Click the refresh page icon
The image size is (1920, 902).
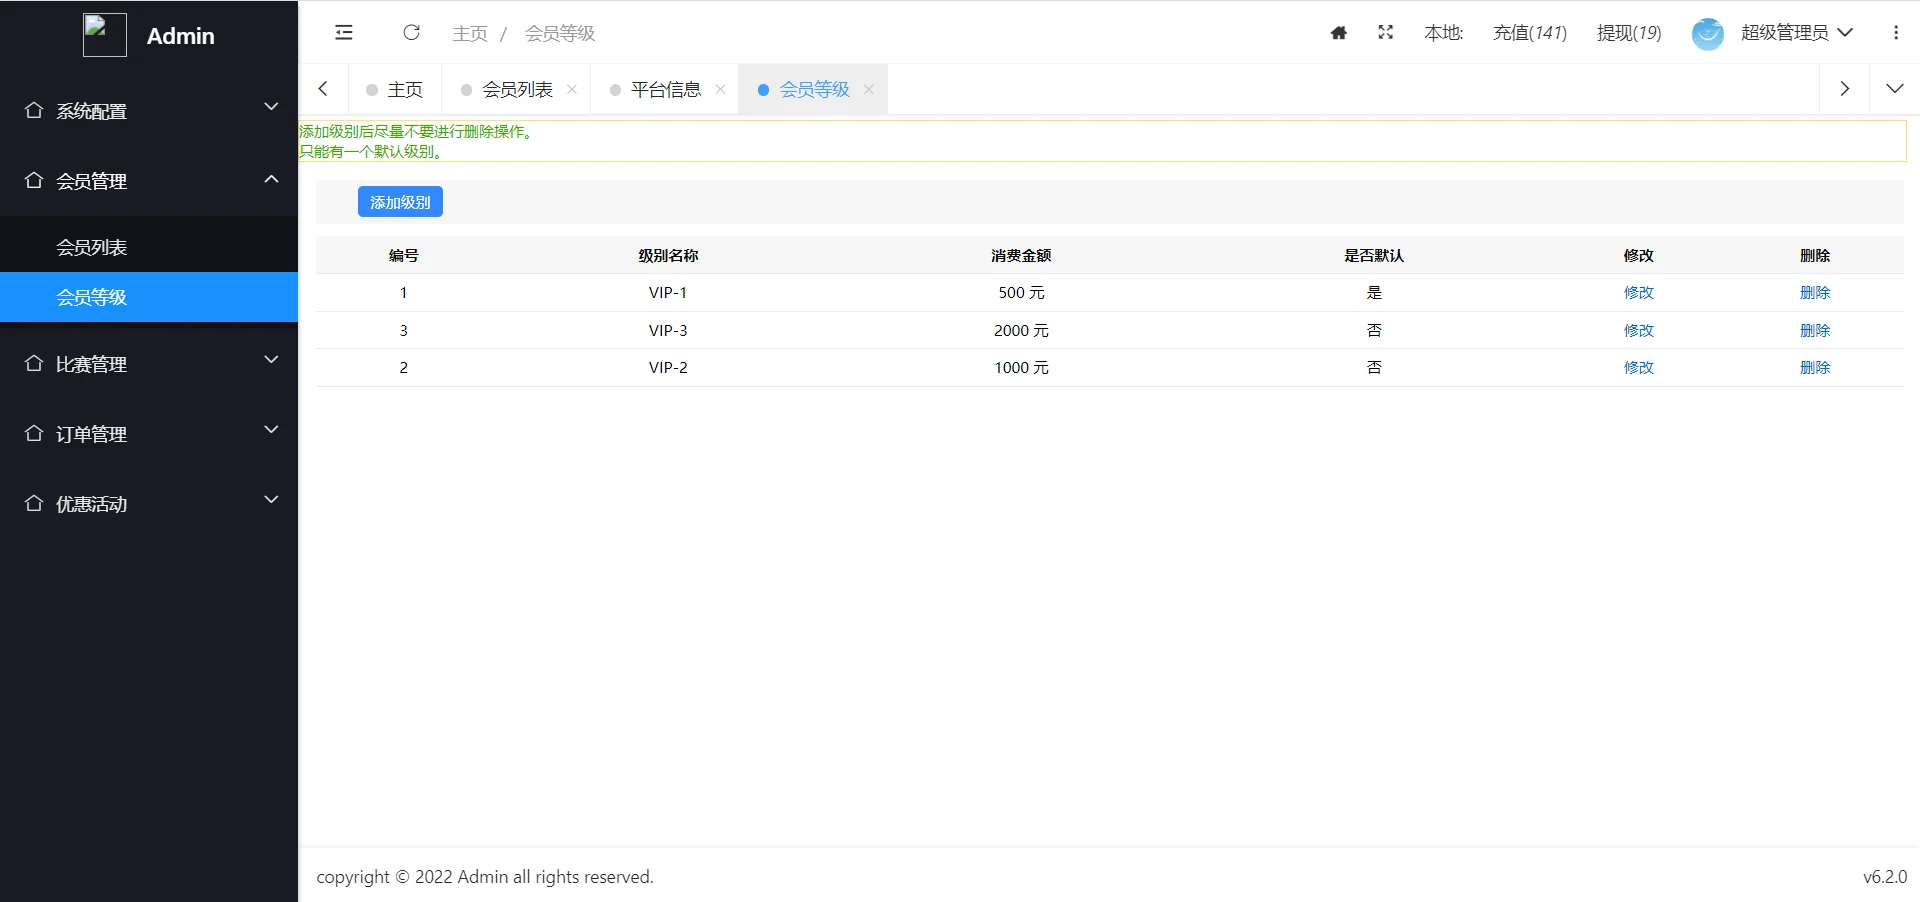click(411, 33)
